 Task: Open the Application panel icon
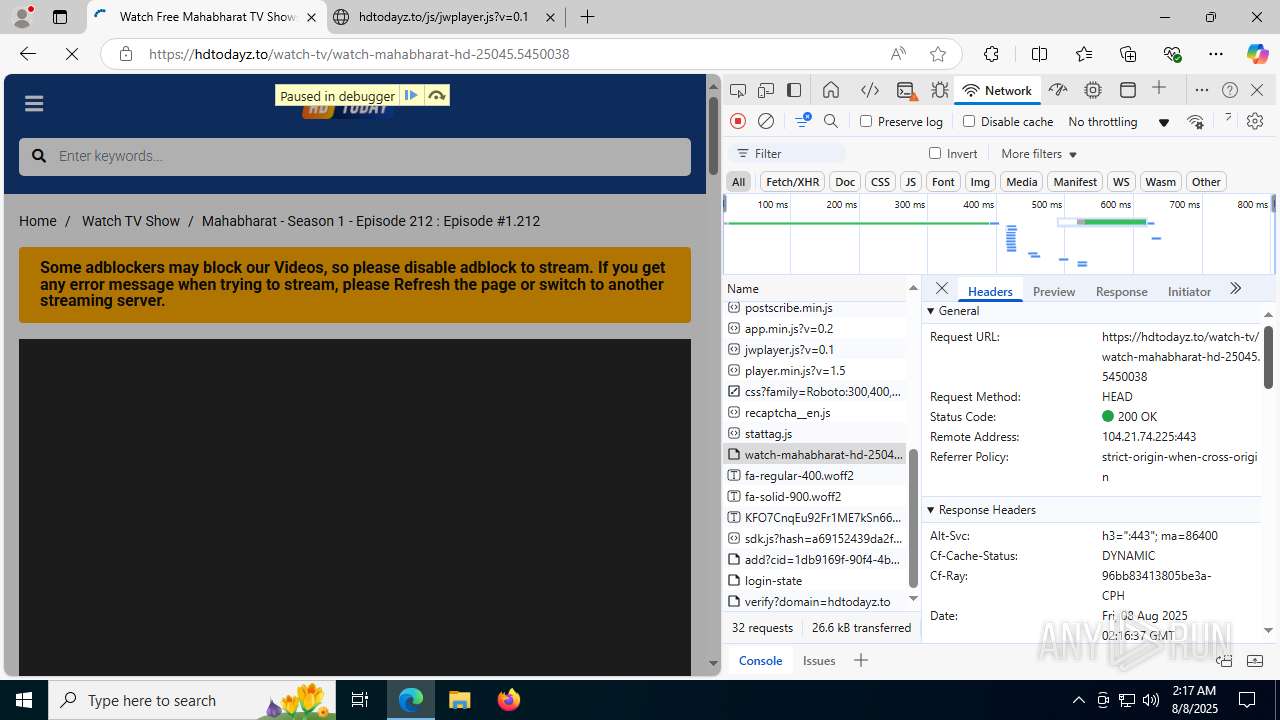point(1128,90)
